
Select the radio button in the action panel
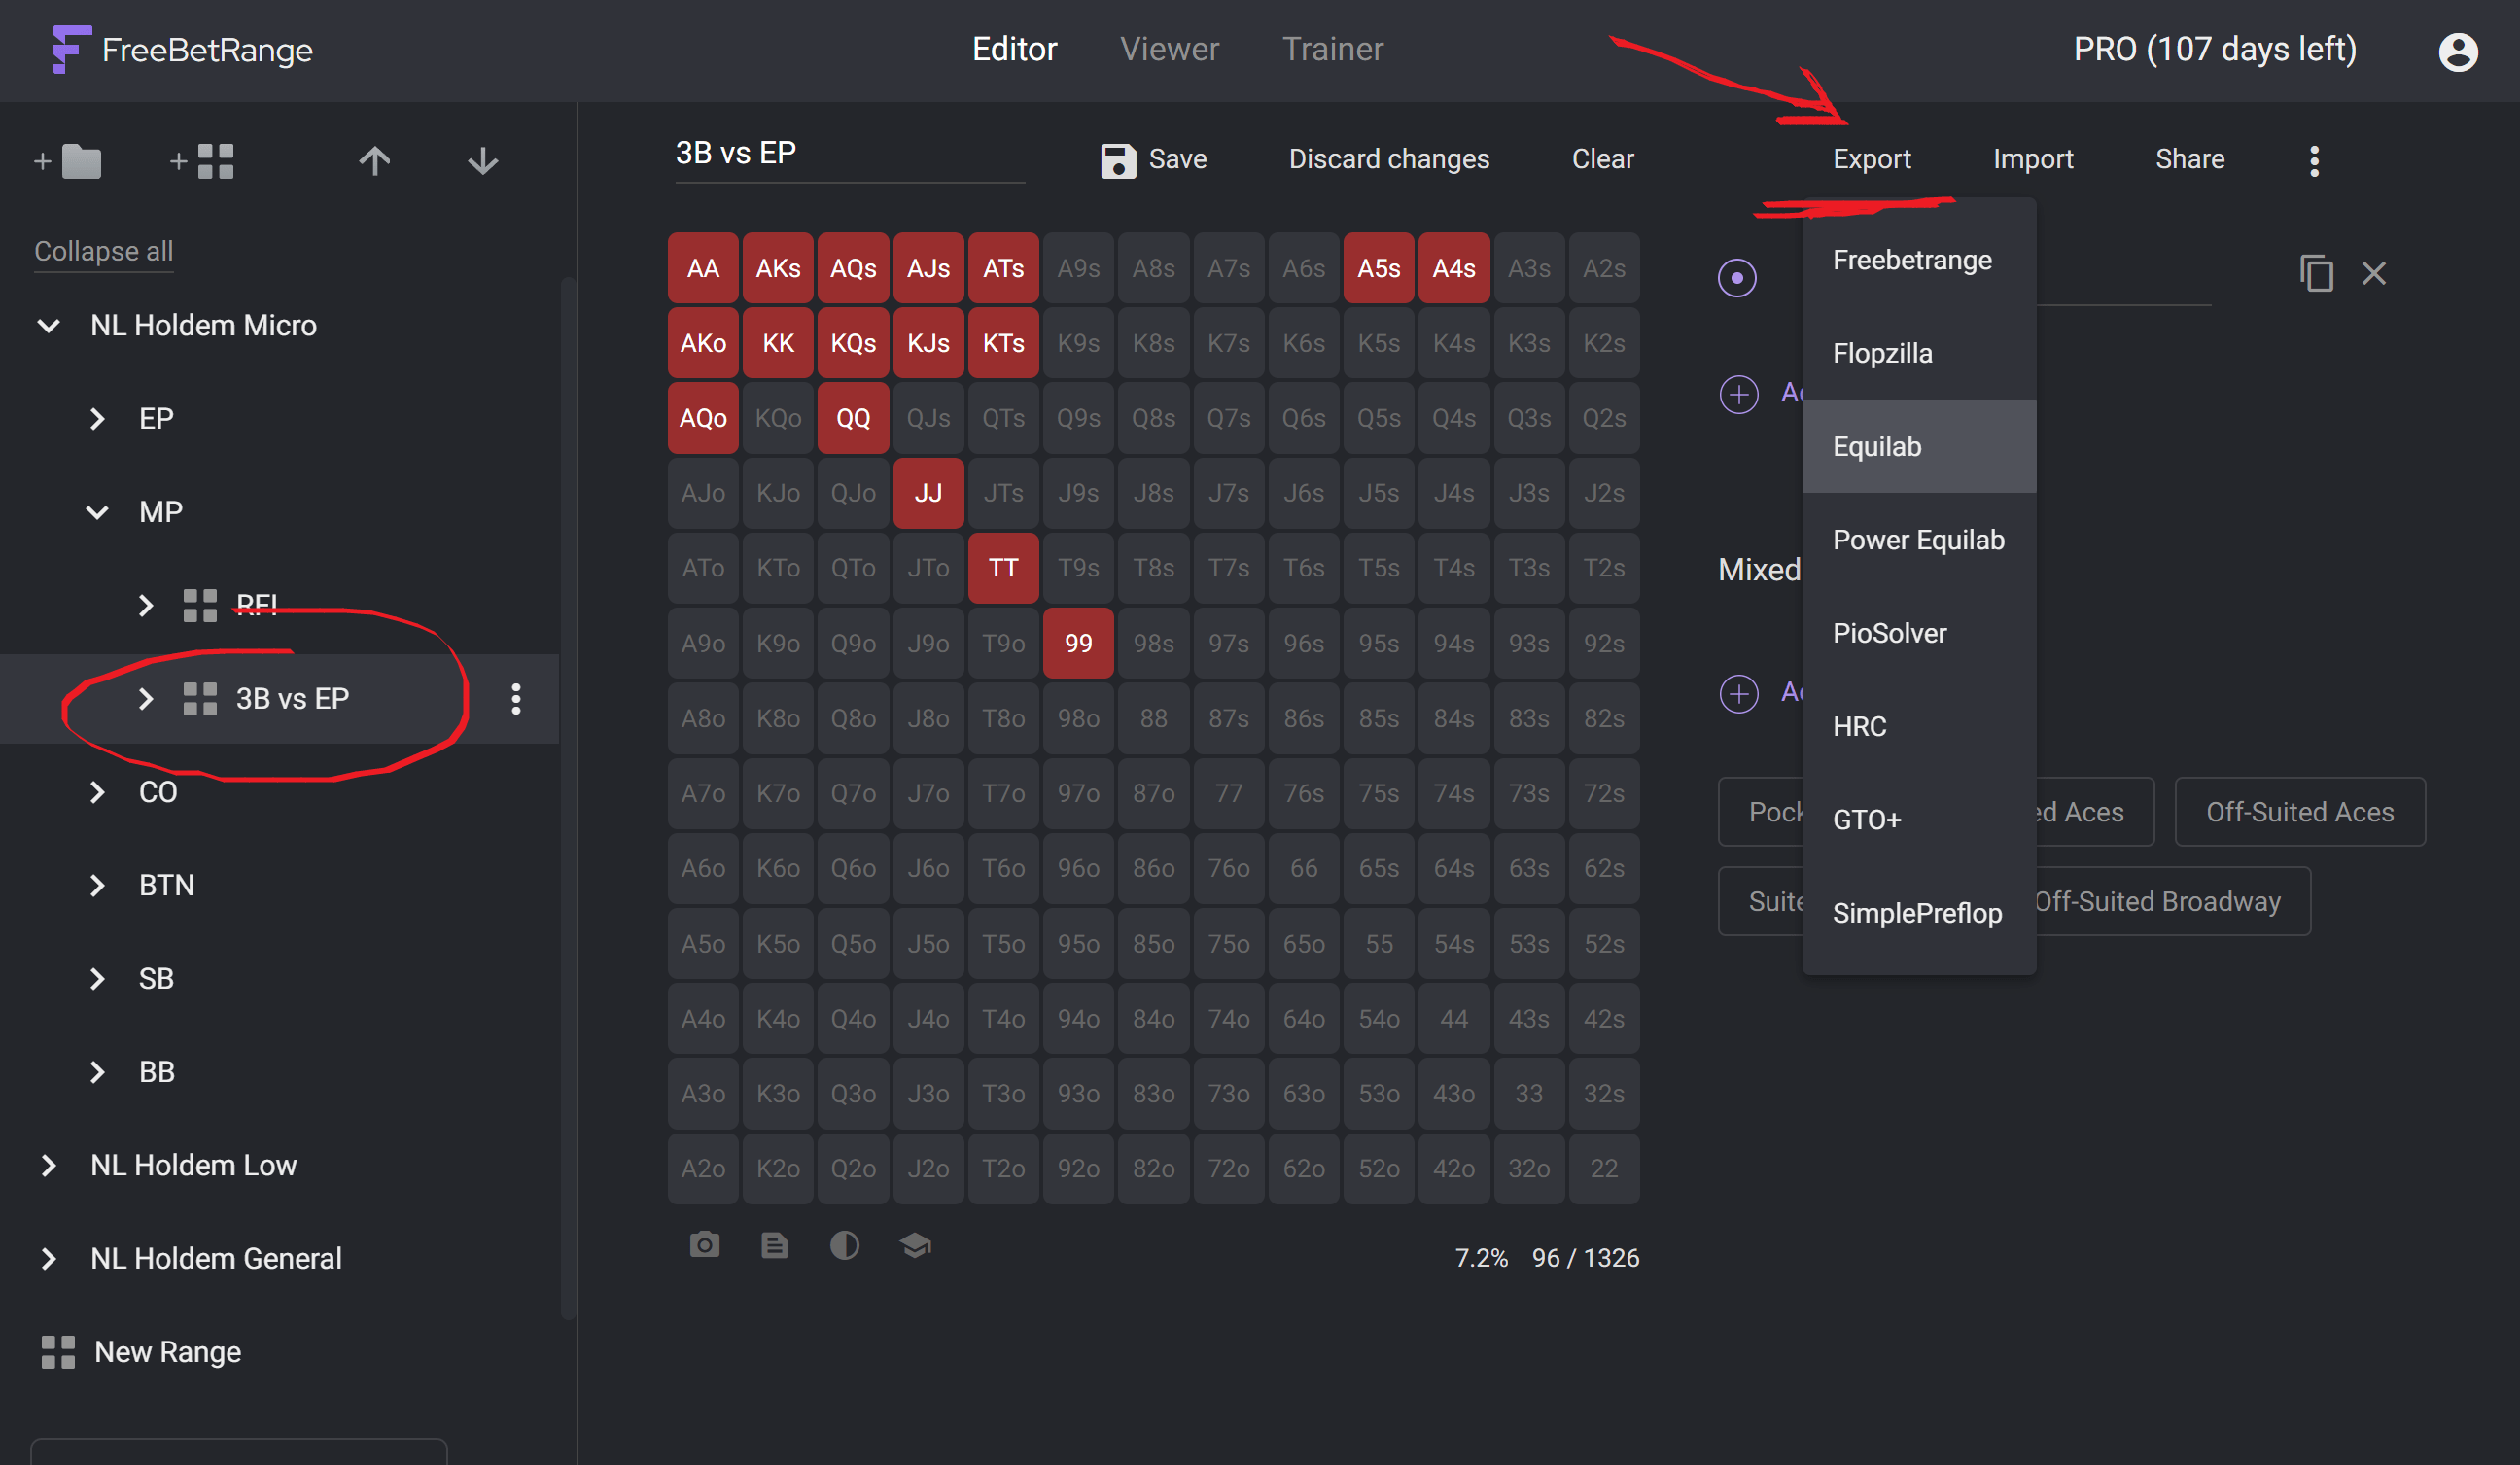point(1737,278)
